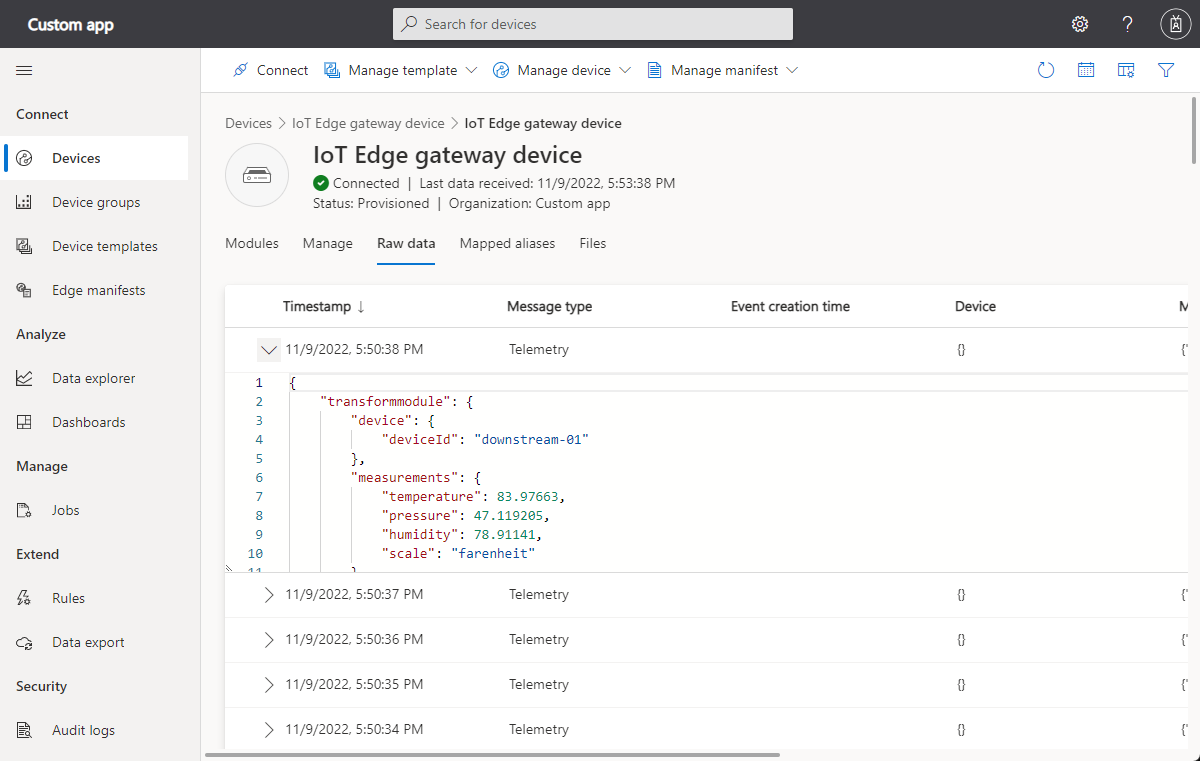Click the "downstream-01" value in JSON
The image size is (1200, 761).
tap(531, 439)
